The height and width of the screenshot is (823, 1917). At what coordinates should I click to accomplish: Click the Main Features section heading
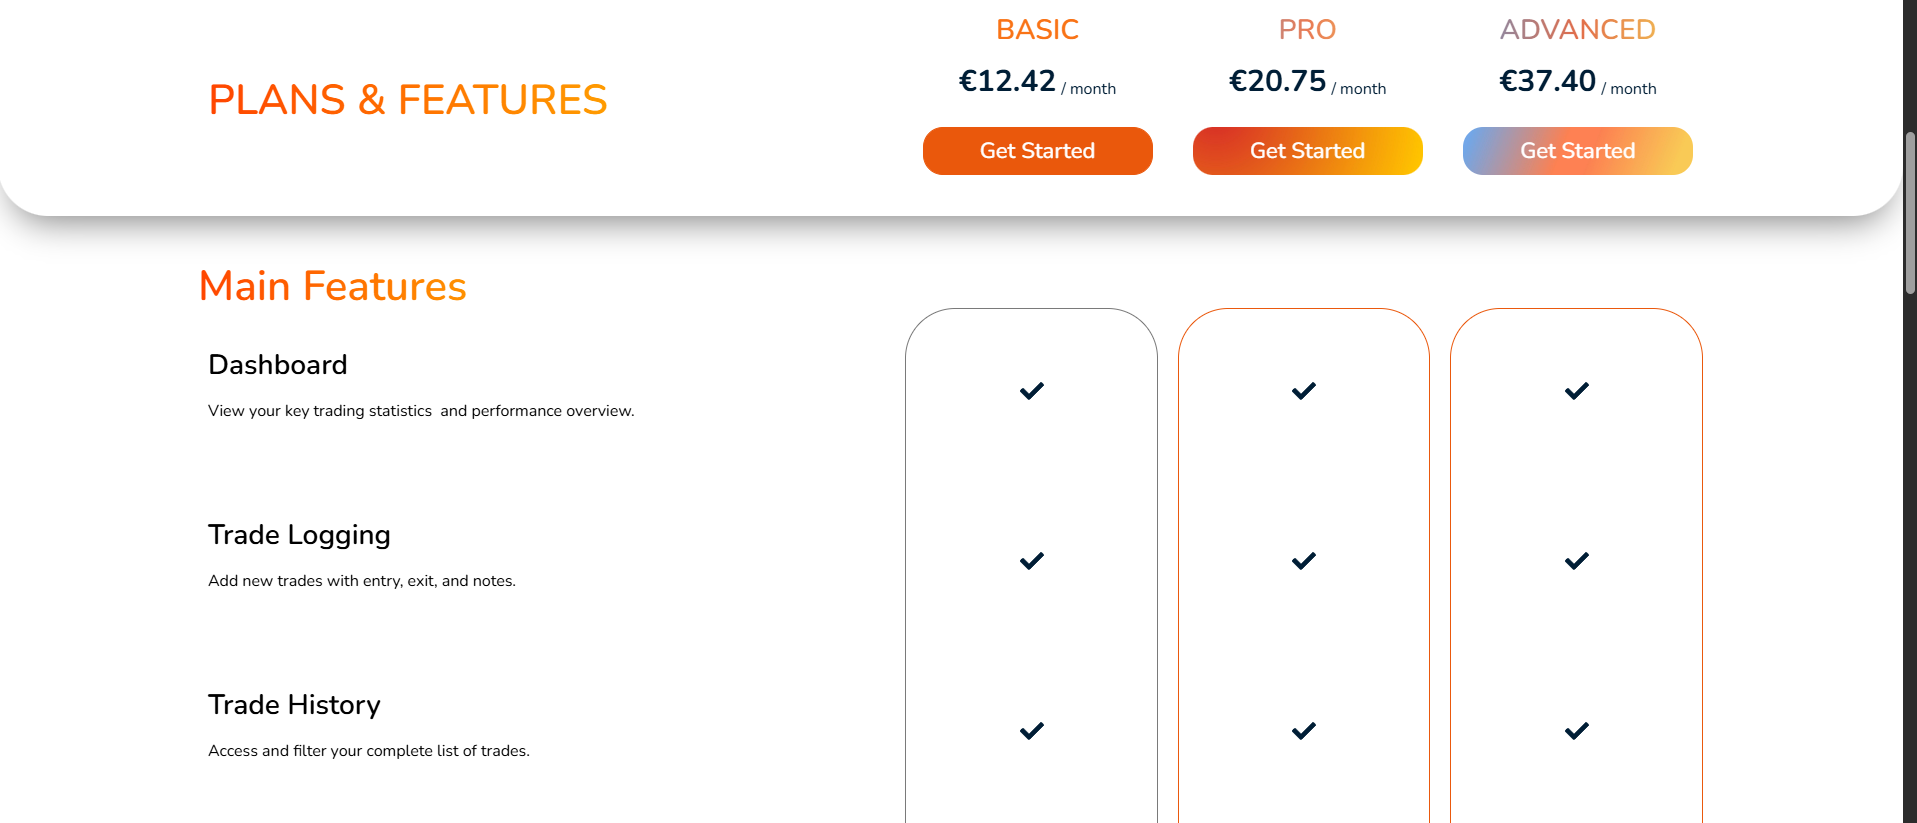point(332,286)
